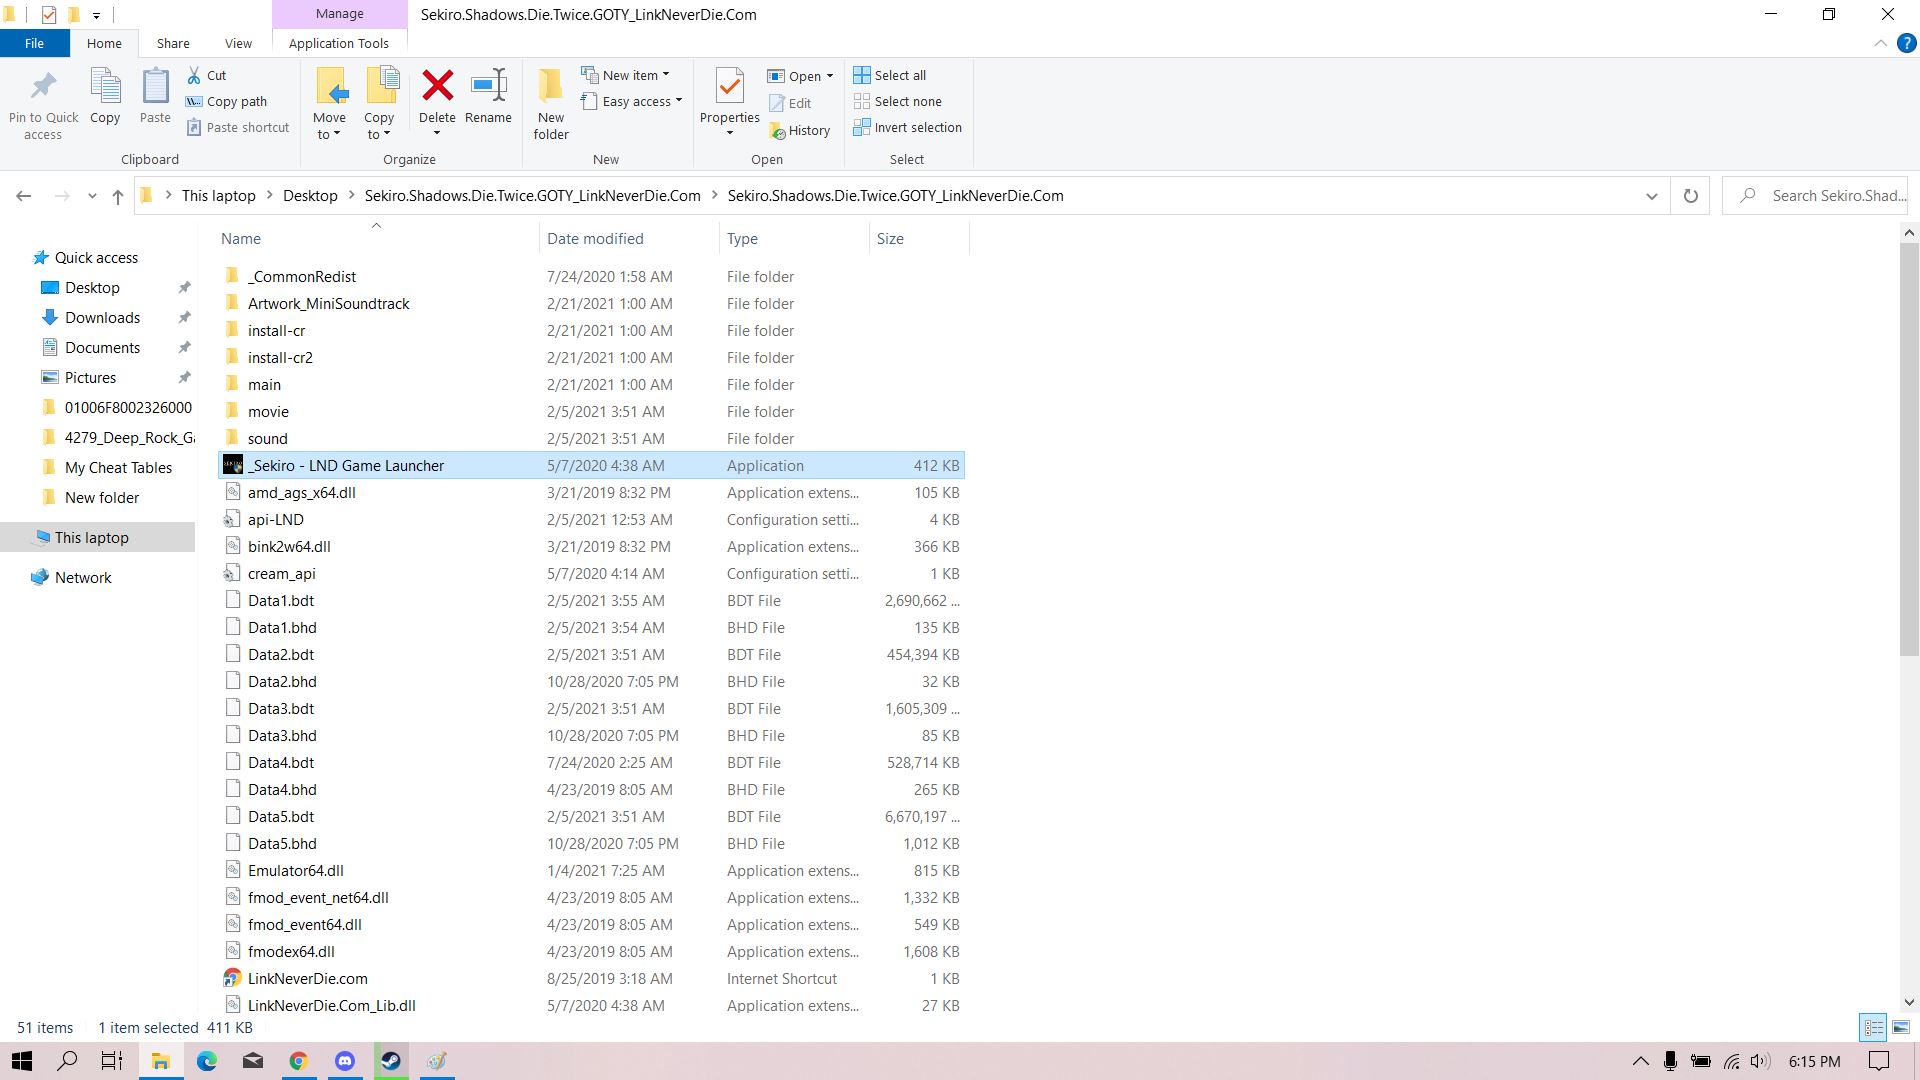Click Desktop in the address breadcrumb
The width and height of the screenshot is (1920, 1080).
pos(310,196)
